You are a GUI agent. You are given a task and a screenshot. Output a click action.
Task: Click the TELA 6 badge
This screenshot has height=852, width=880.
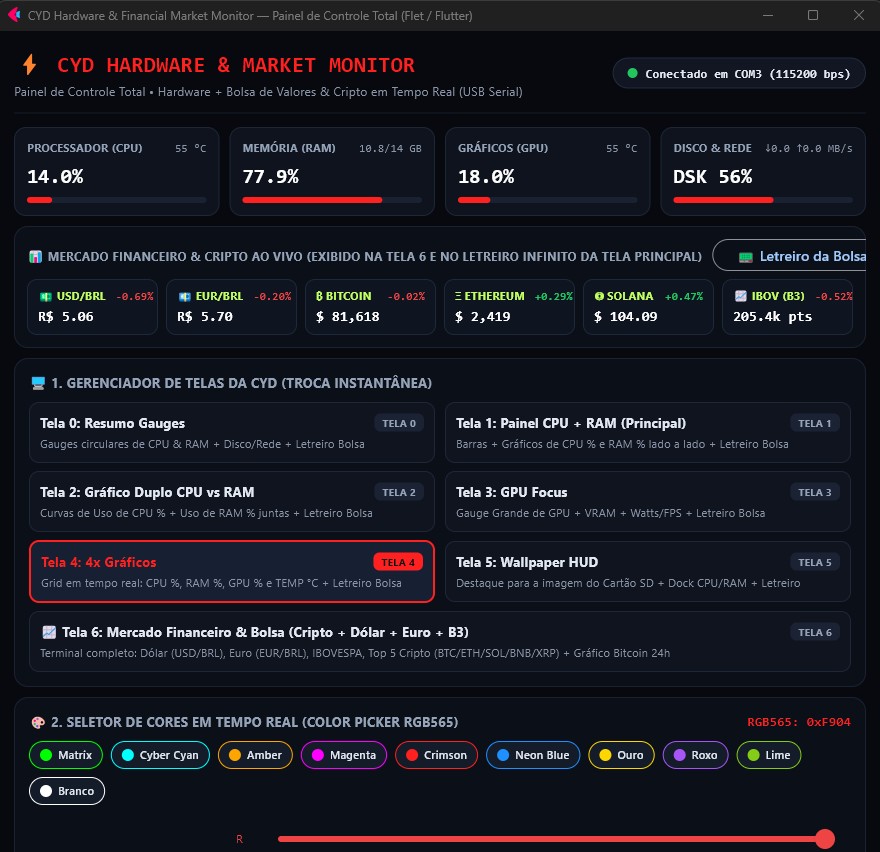[x=815, y=633]
